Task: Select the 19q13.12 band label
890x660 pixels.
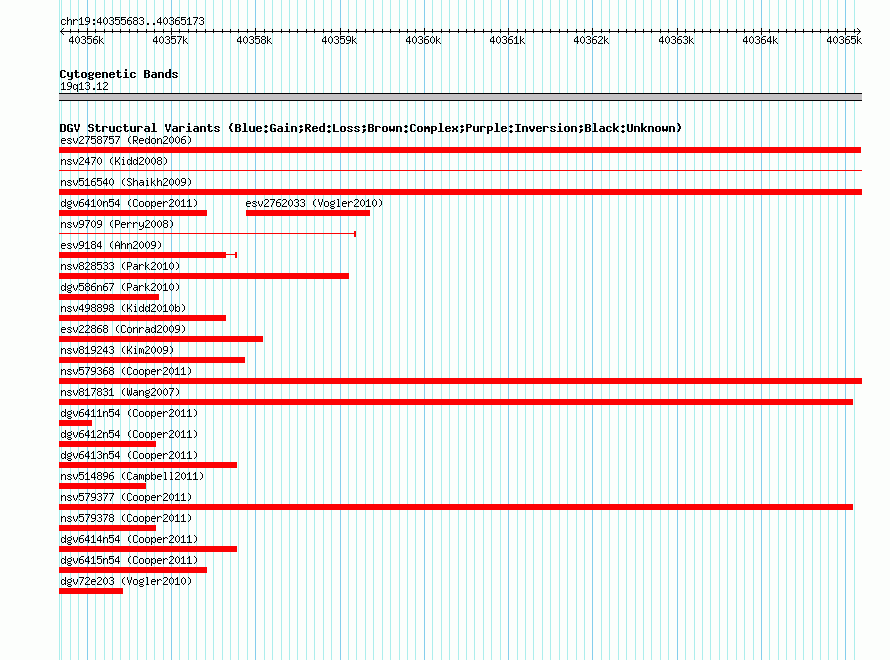Action: tap(84, 86)
